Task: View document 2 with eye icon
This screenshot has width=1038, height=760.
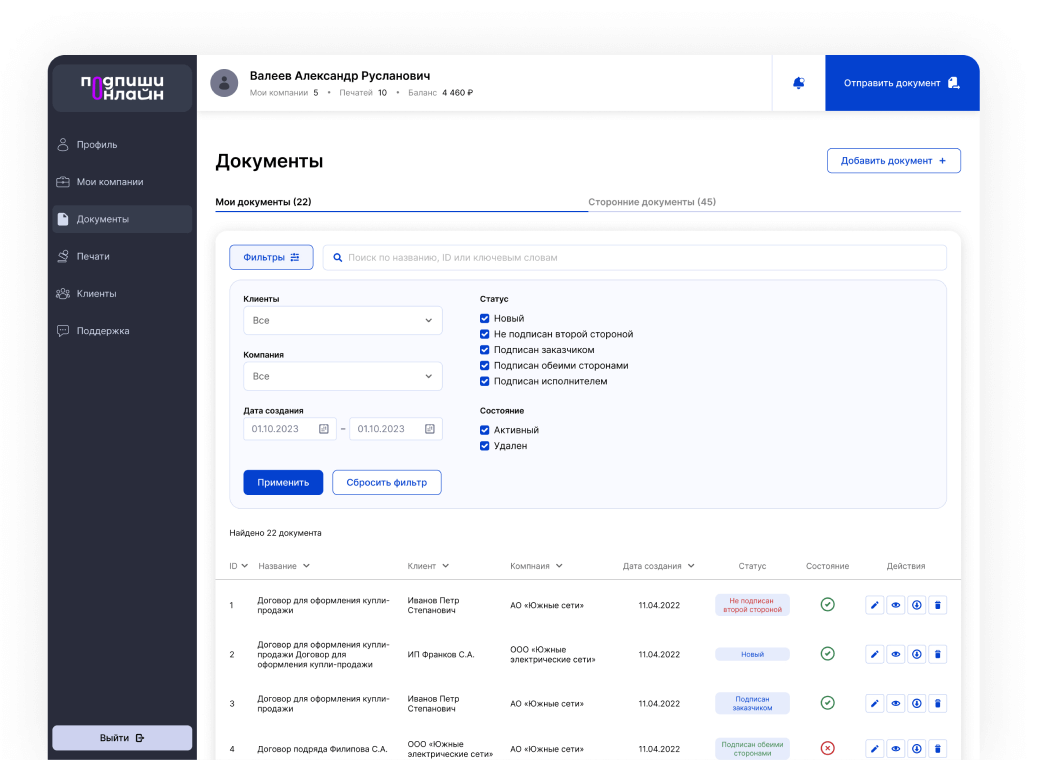Action: (x=896, y=654)
